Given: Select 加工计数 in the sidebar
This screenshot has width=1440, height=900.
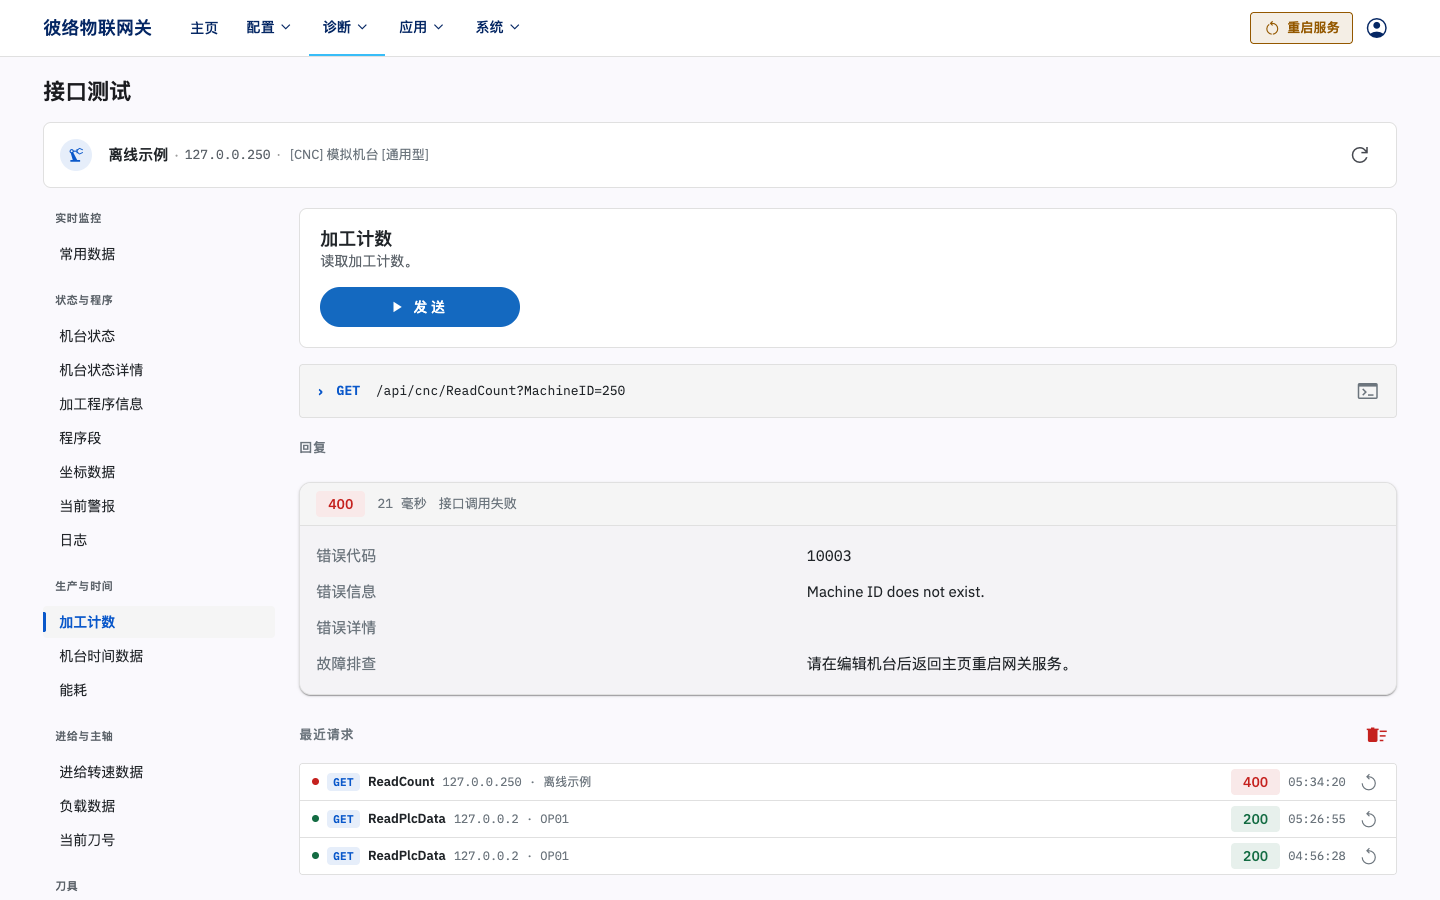Looking at the screenshot, I should 159,622.
